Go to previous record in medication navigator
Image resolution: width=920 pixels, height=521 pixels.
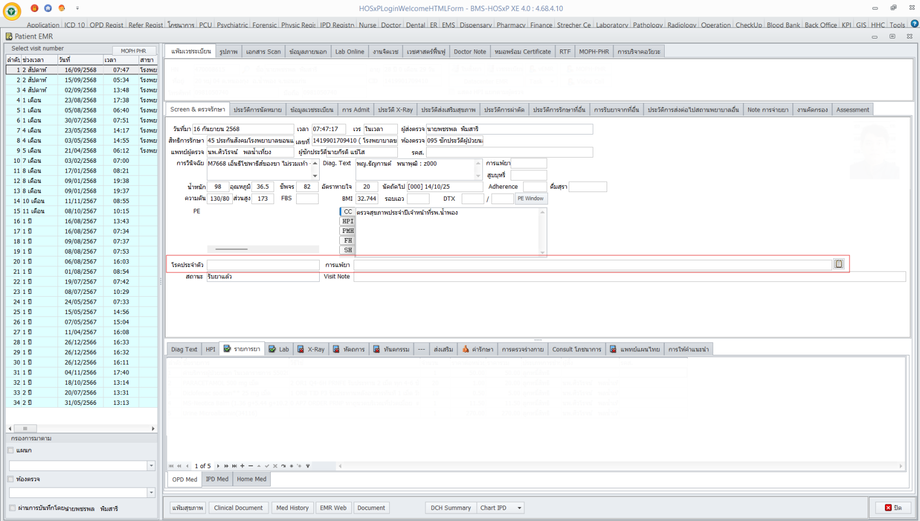(x=187, y=466)
